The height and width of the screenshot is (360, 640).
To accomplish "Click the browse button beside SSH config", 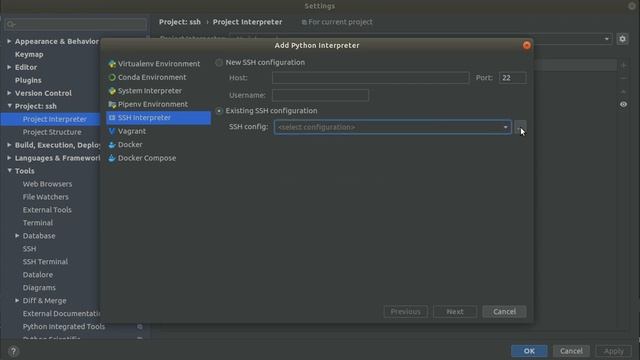I will [x=520, y=127].
